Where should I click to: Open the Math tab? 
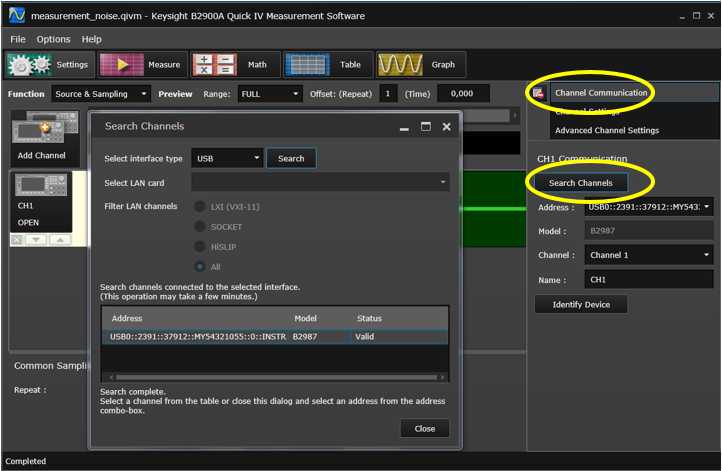pyautogui.click(x=235, y=65)
